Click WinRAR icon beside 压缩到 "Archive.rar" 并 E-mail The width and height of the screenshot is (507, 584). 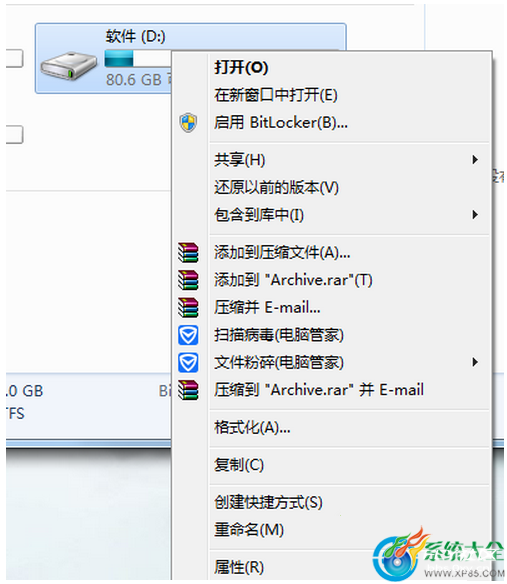pos(188,390)
